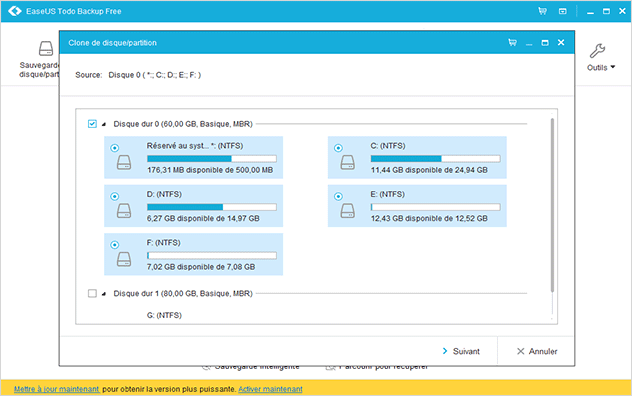This screenshot has width=632, height=396.
Task: Select the E: (NTFS) radio button
Action: 338,196
